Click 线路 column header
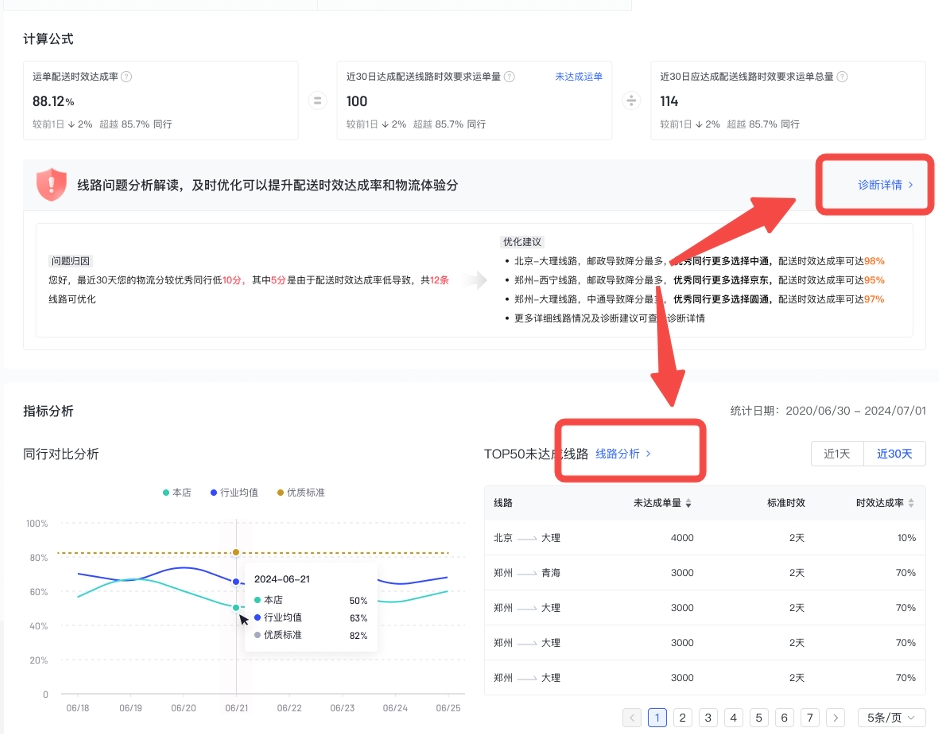The height and width of the screenshot is (734, 939). point(503,503)
